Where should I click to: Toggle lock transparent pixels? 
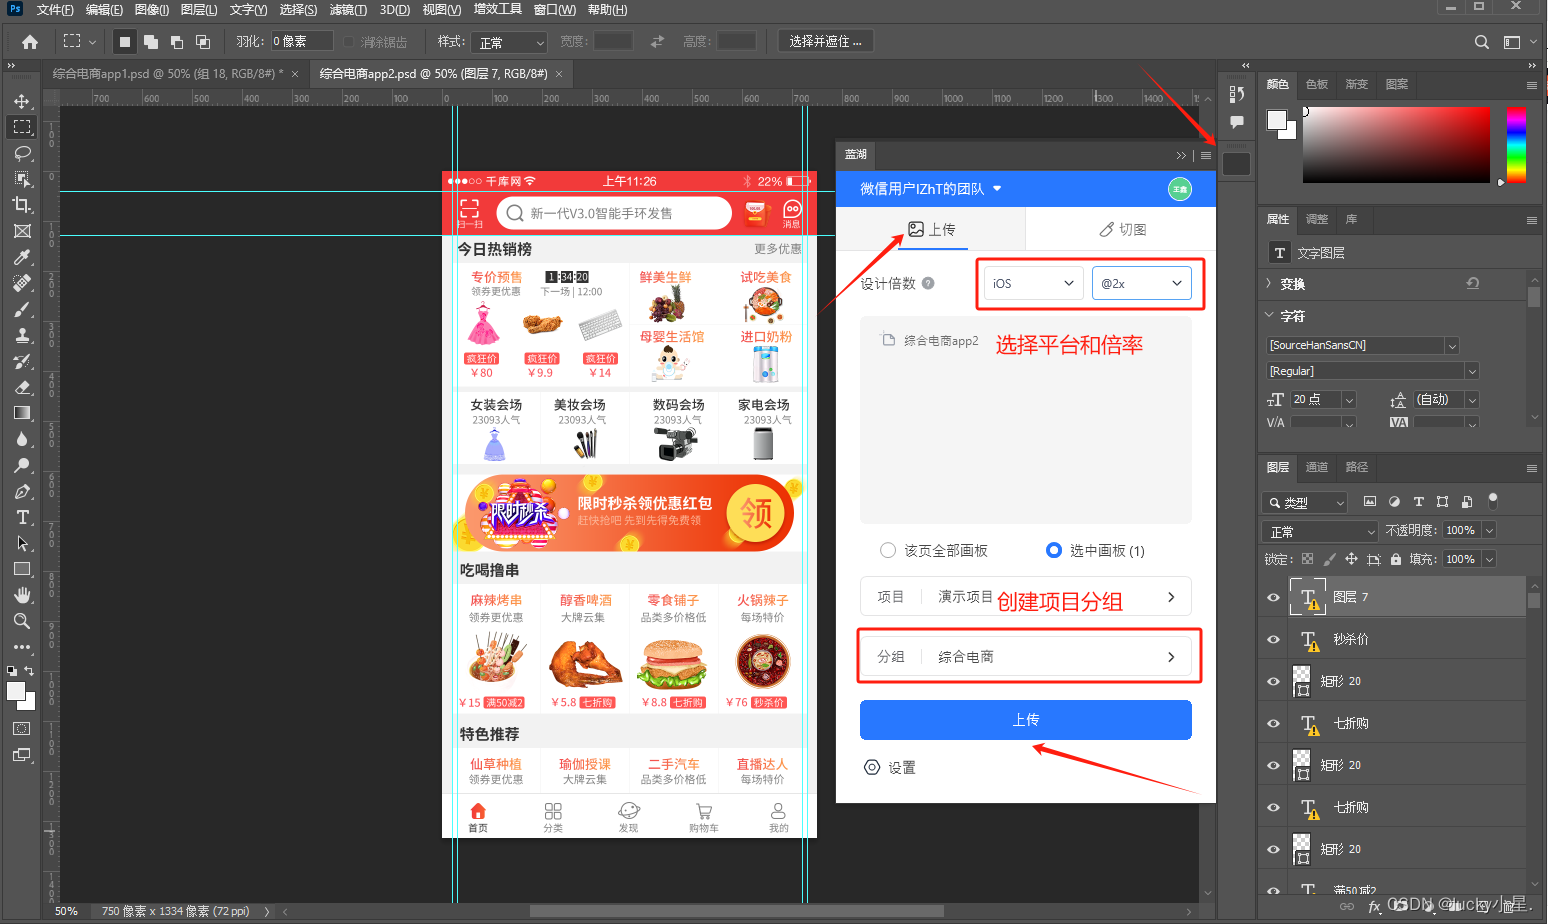click(1307, 559)
